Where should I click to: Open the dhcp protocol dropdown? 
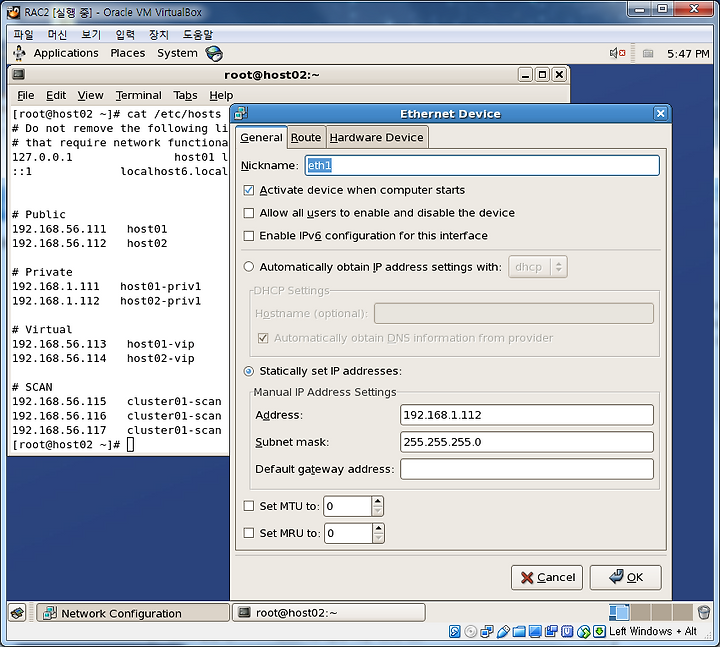point(538,267)
